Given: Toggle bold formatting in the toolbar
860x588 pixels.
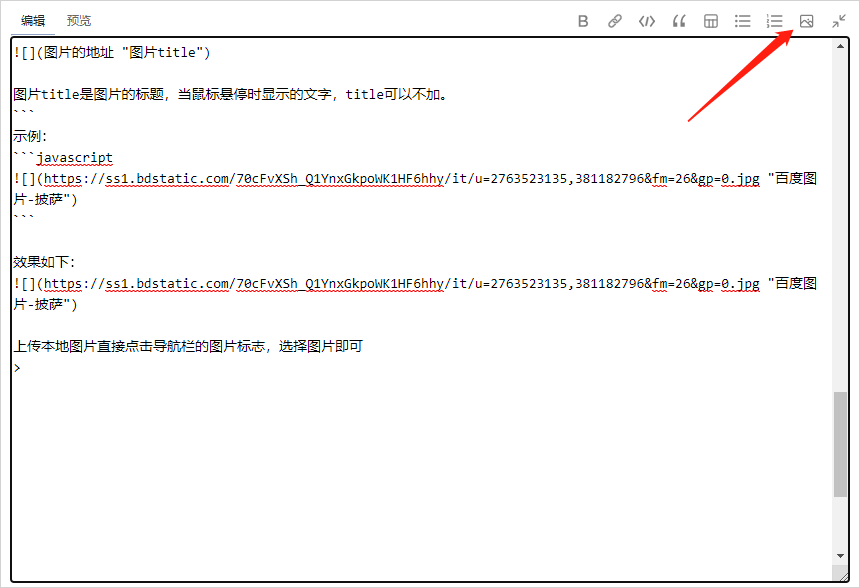Looking at the screenshot, I should (x=583, y=21).
